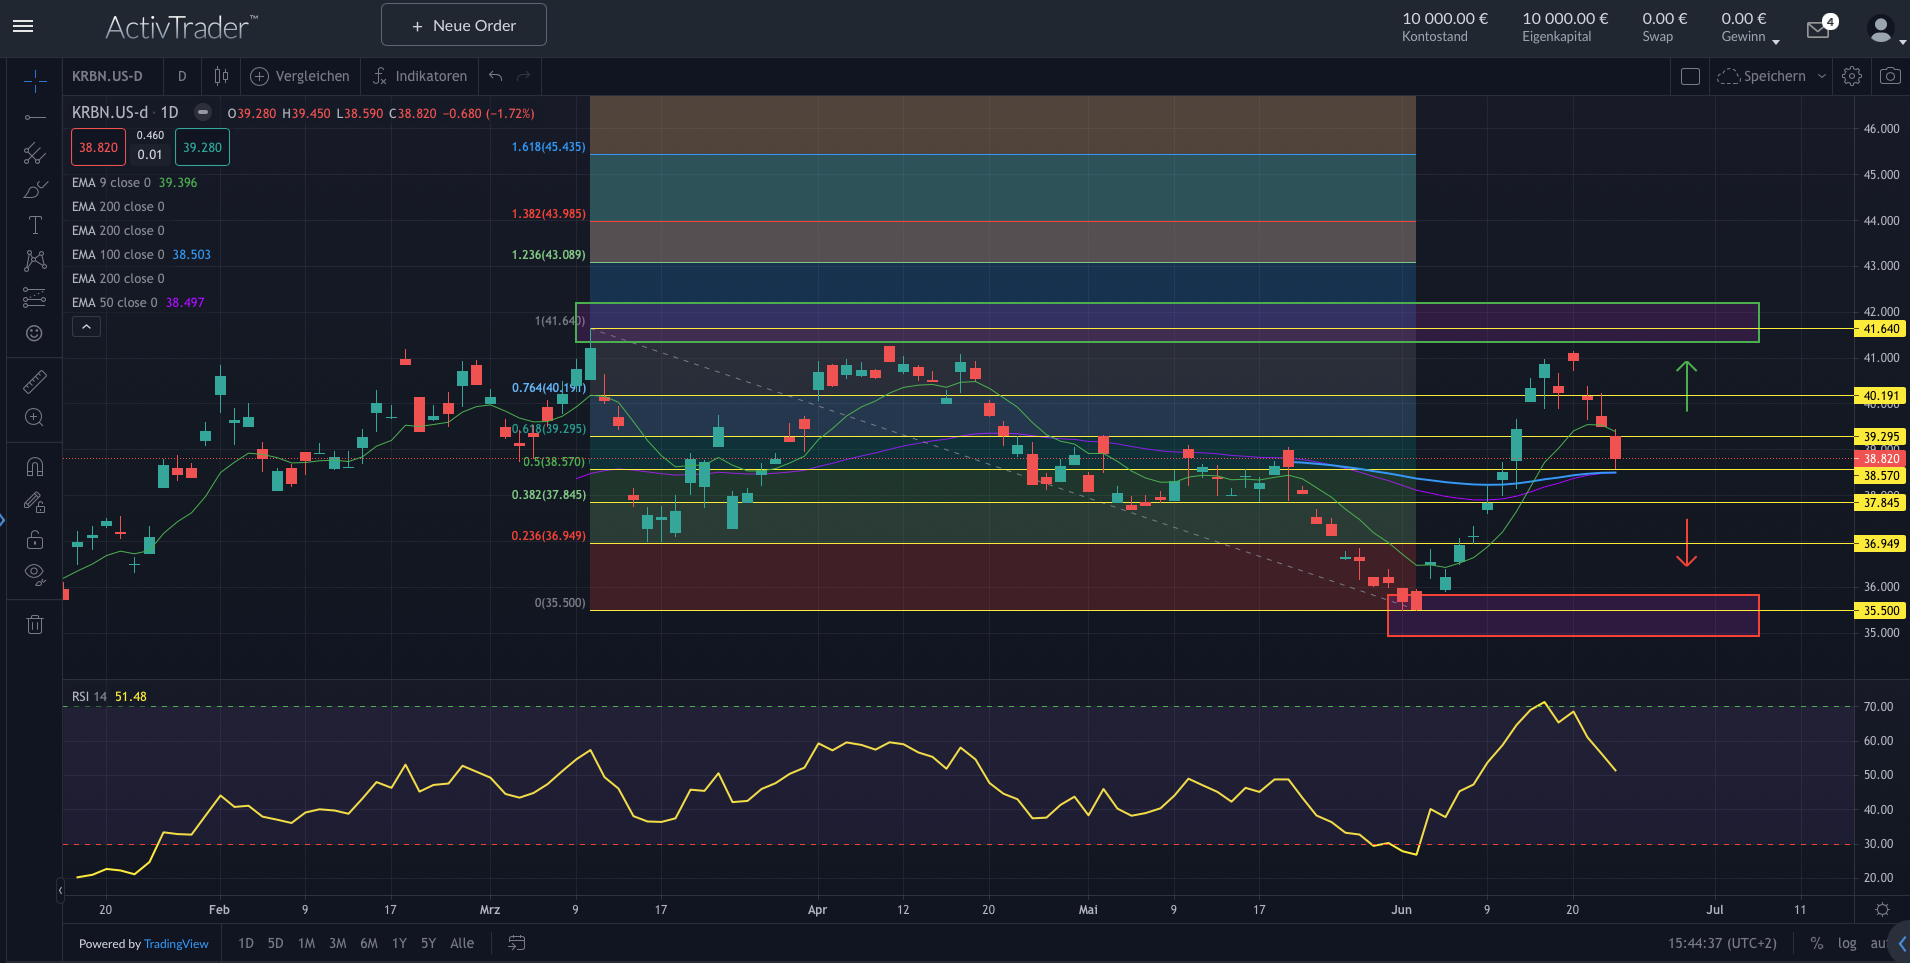Open the TradingView link
The height and width of the screenshot is (963, 1910).
176,943
